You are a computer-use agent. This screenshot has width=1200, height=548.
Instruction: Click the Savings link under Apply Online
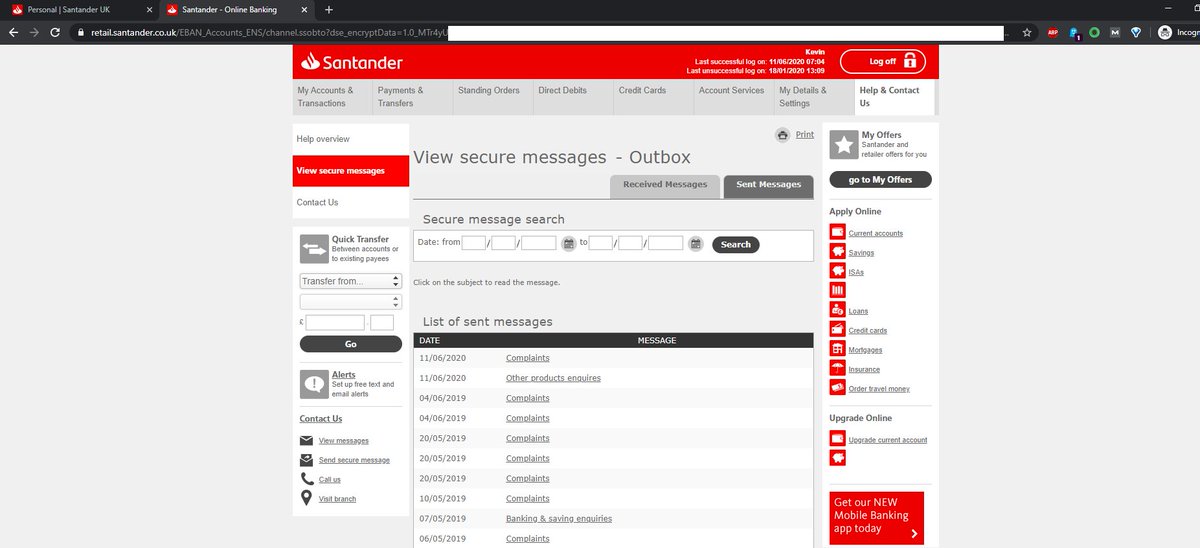click(861, 252)
